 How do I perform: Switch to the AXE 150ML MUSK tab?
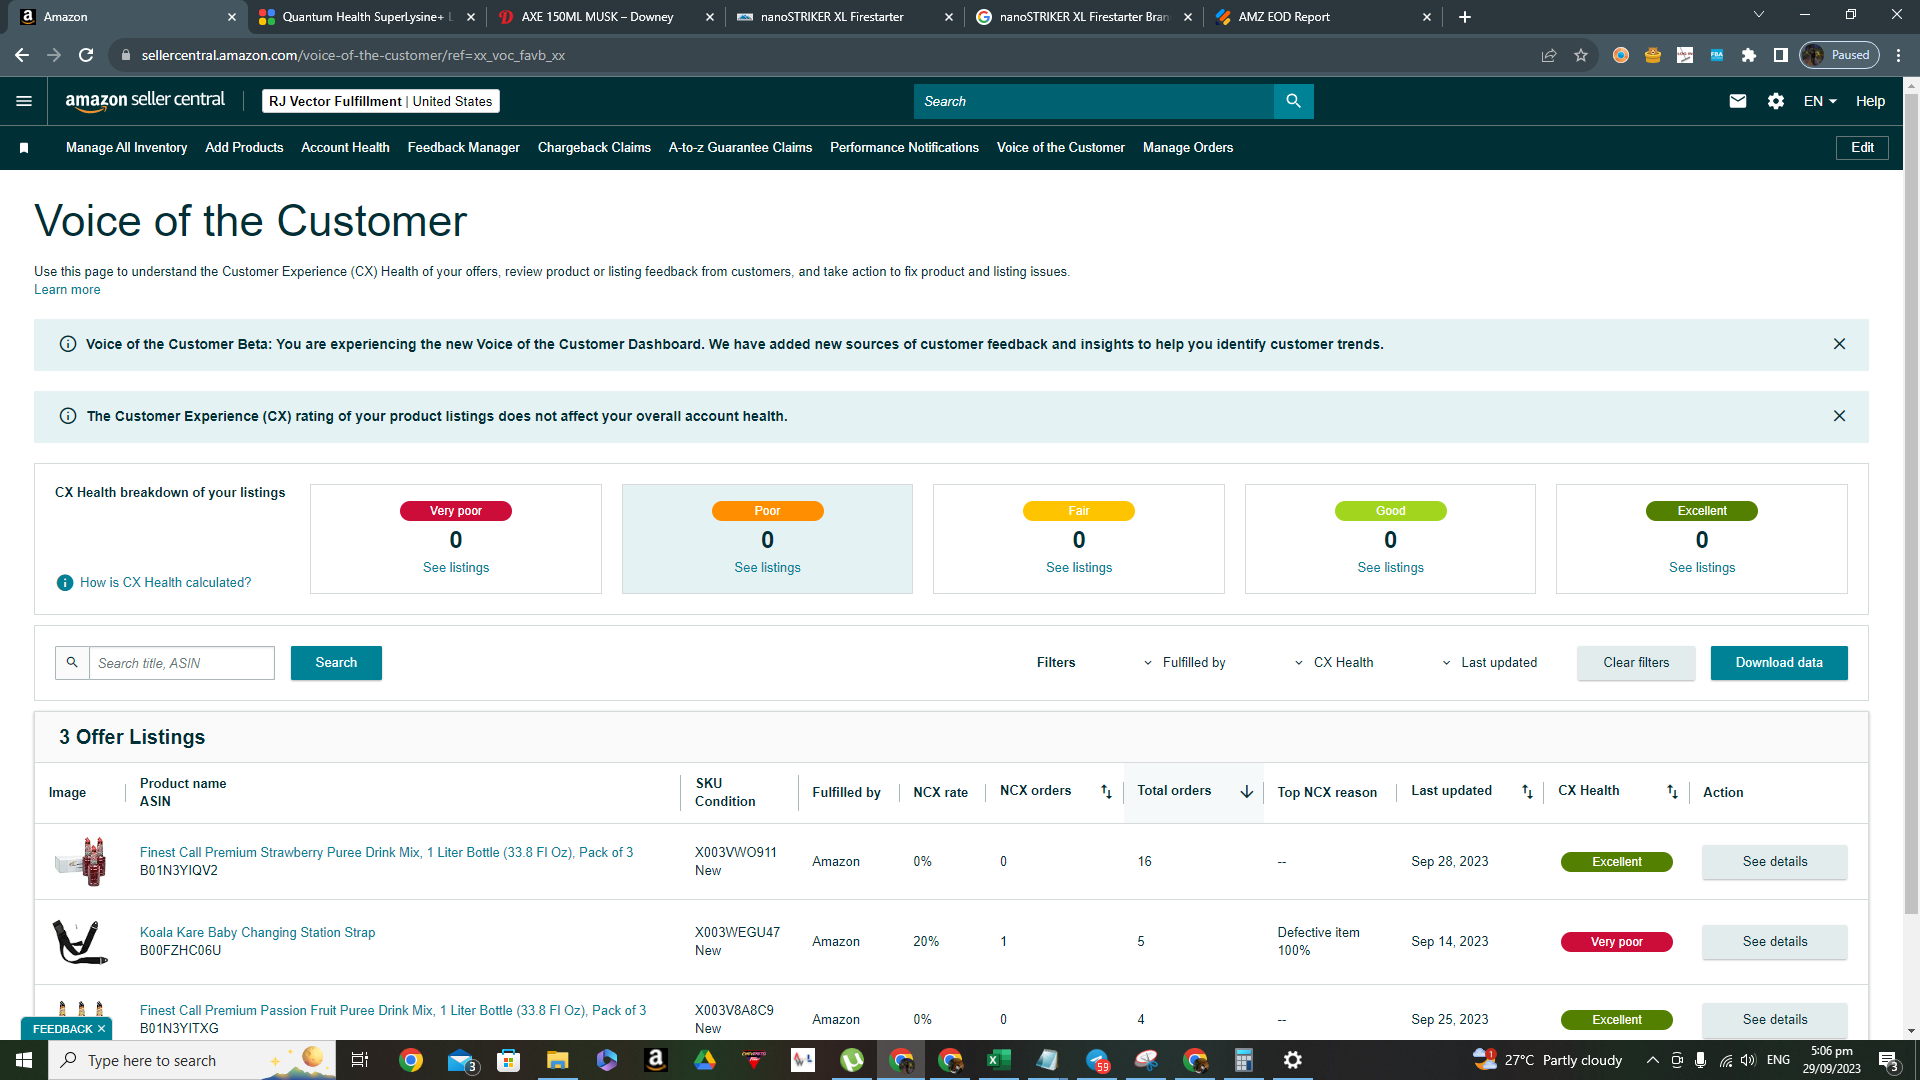[x=604, y=17]
